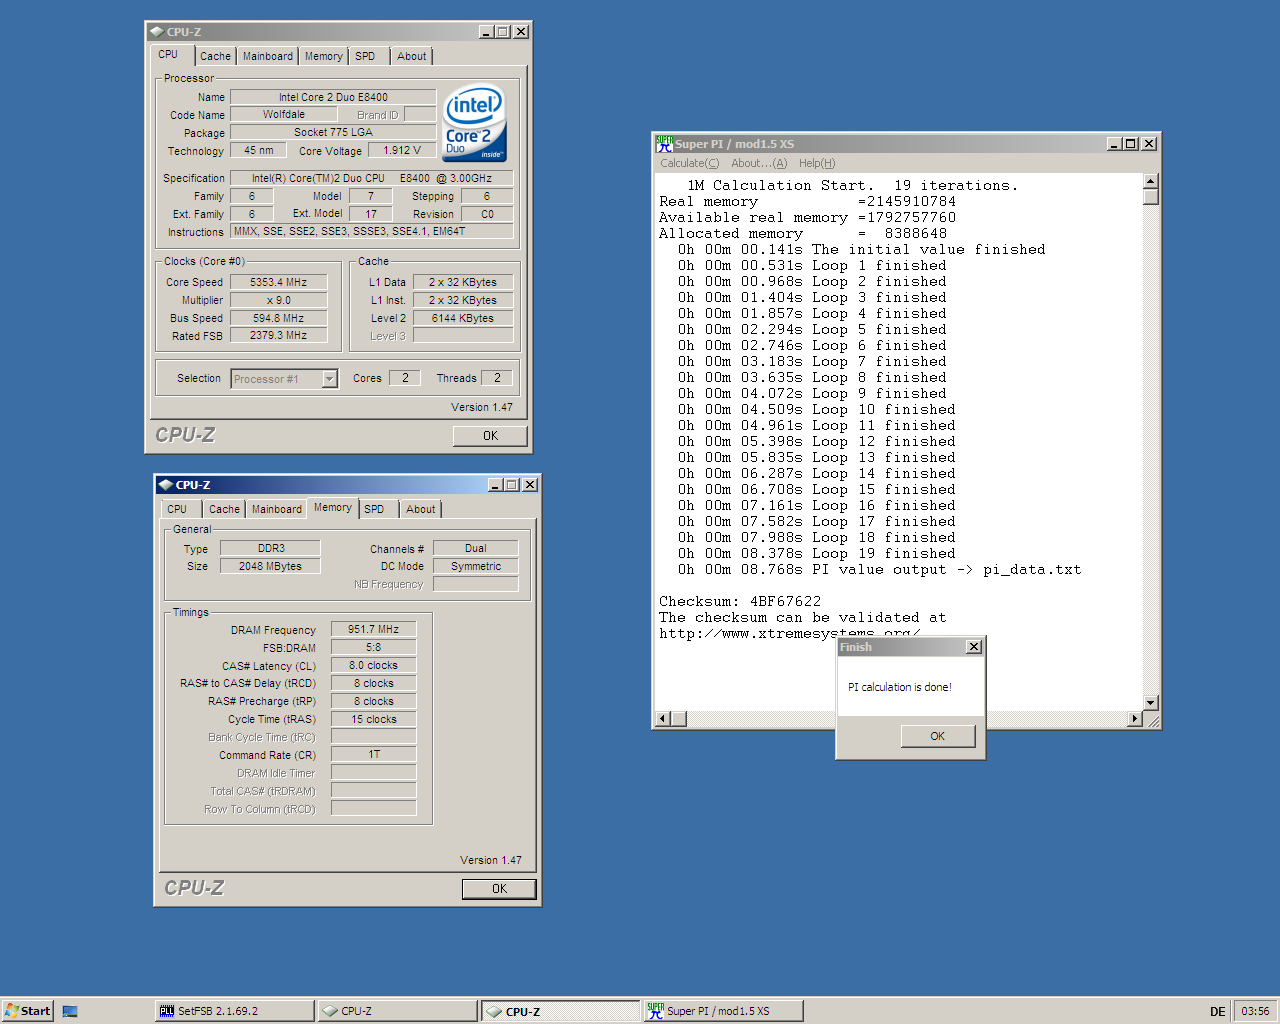Click the PI value output pi_data.txt line
Screen dimensions: 1280x1024
880,570
